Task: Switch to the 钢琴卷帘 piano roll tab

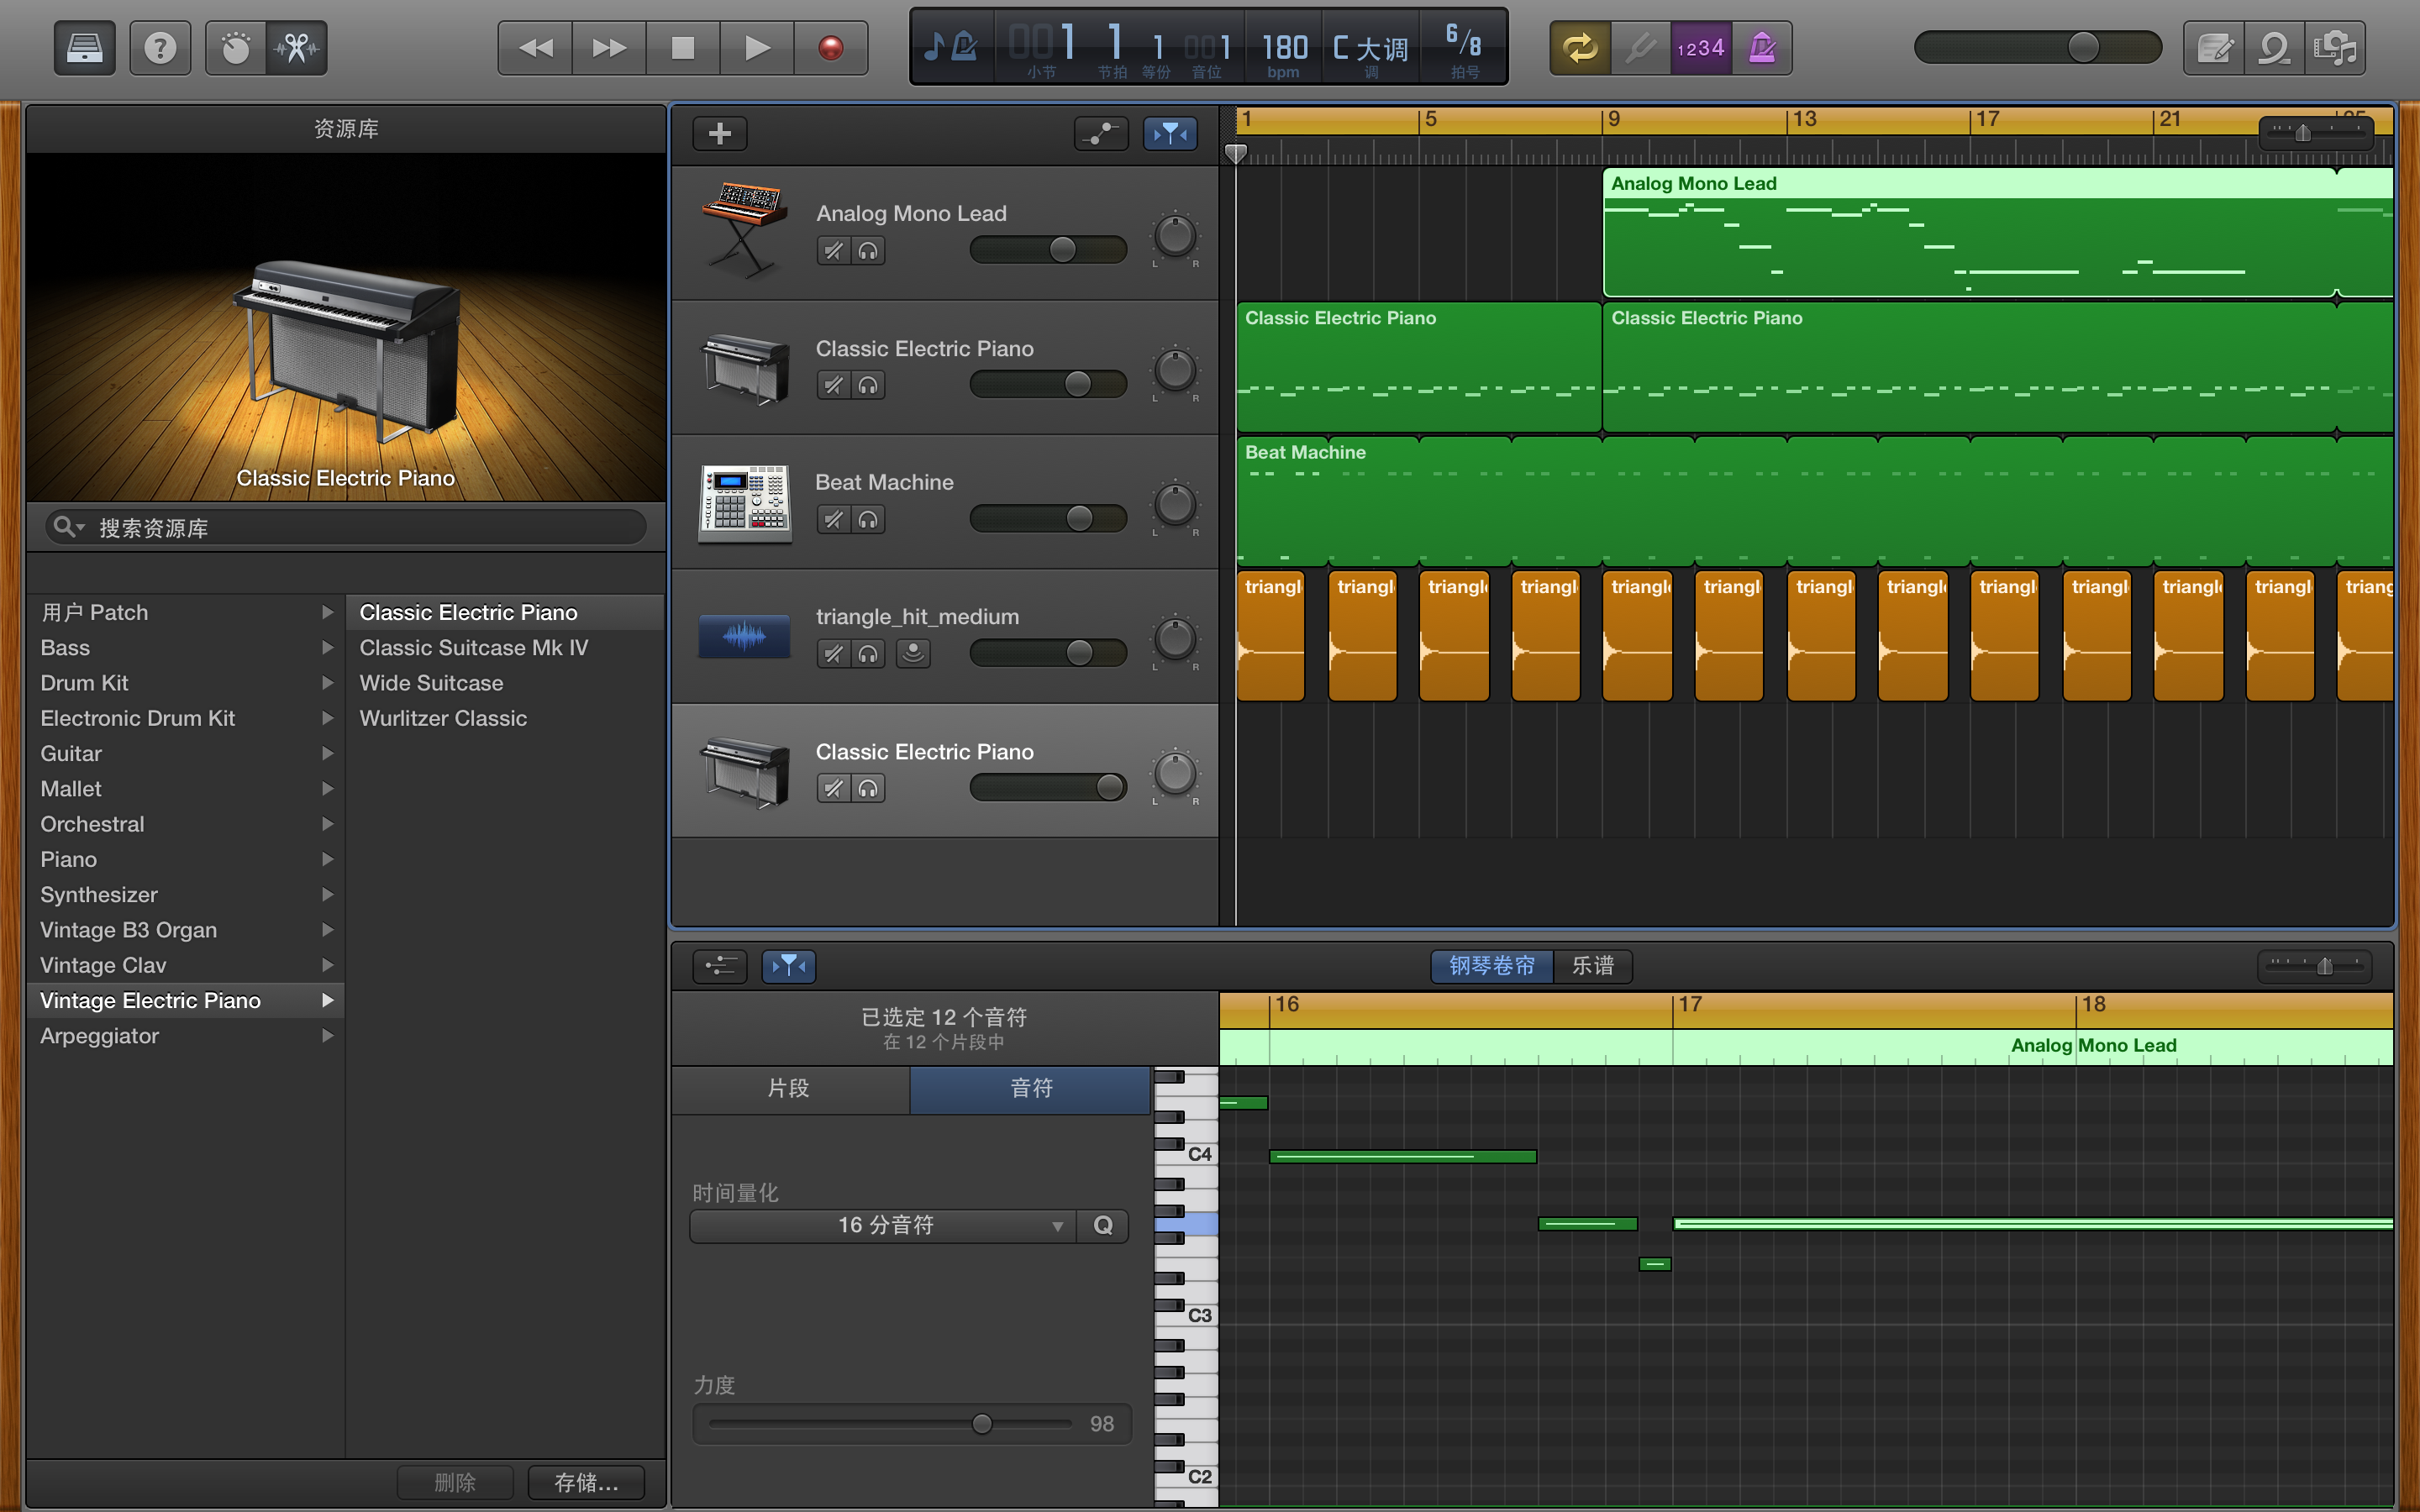Action: coord(1492,965)
